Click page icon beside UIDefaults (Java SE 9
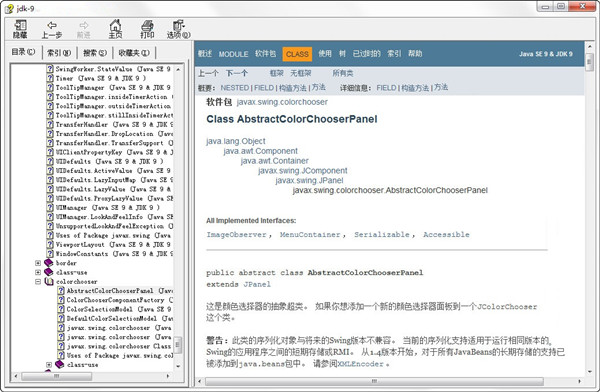Viewport: 600px width, 392px height. click(50, 161)
